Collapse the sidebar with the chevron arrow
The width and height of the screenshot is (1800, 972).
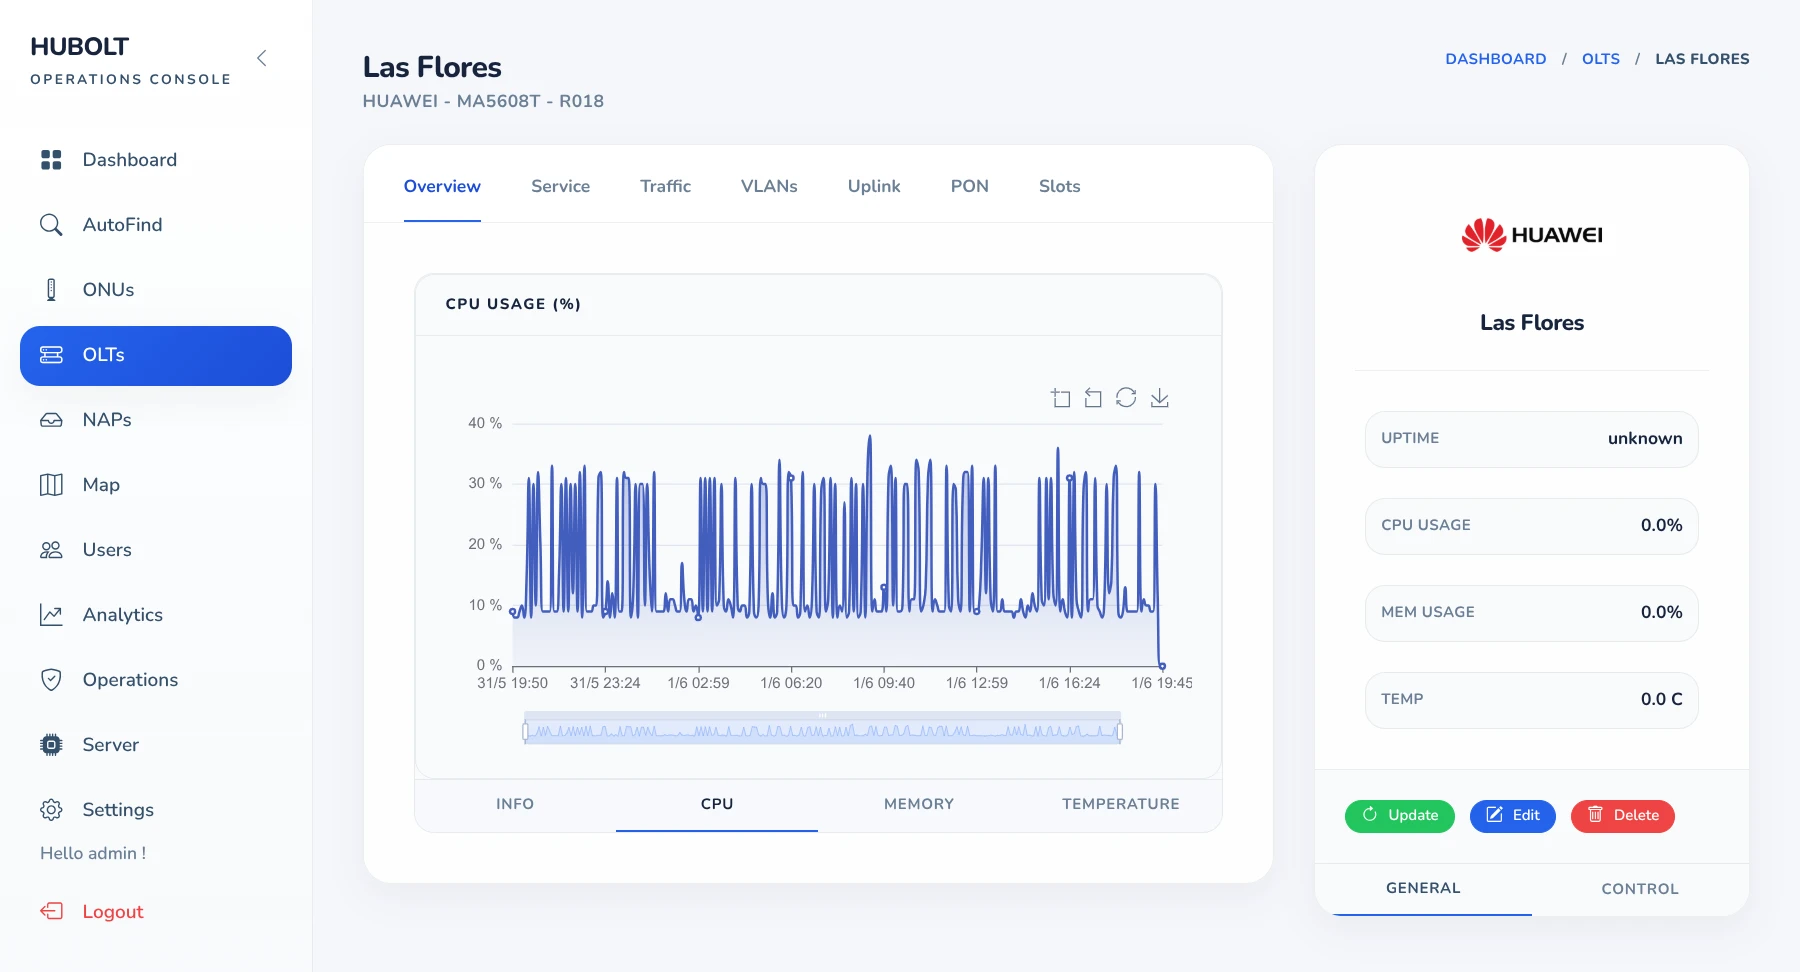click(262, 58)
